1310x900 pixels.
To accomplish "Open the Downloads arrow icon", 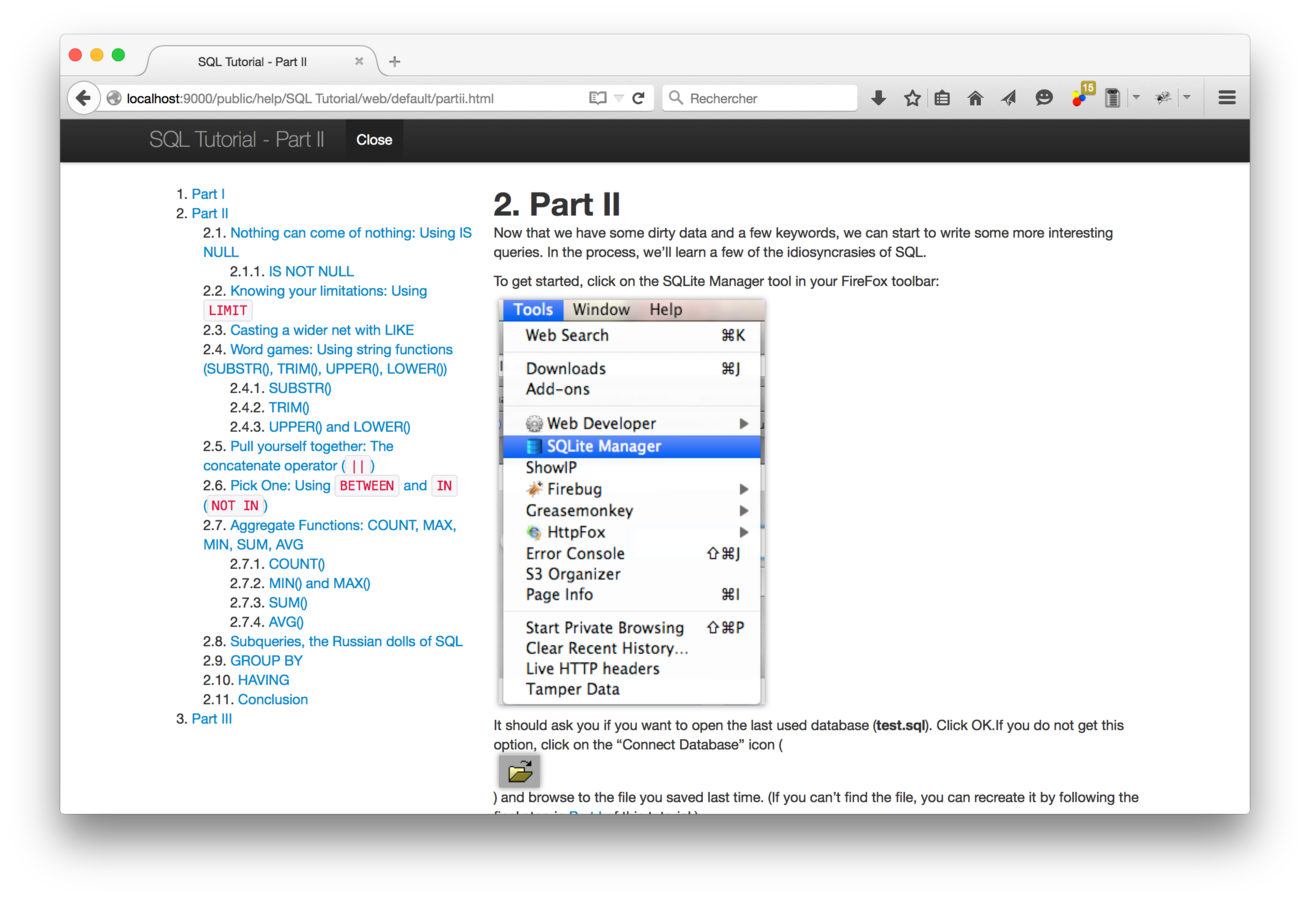I will 879,98.
